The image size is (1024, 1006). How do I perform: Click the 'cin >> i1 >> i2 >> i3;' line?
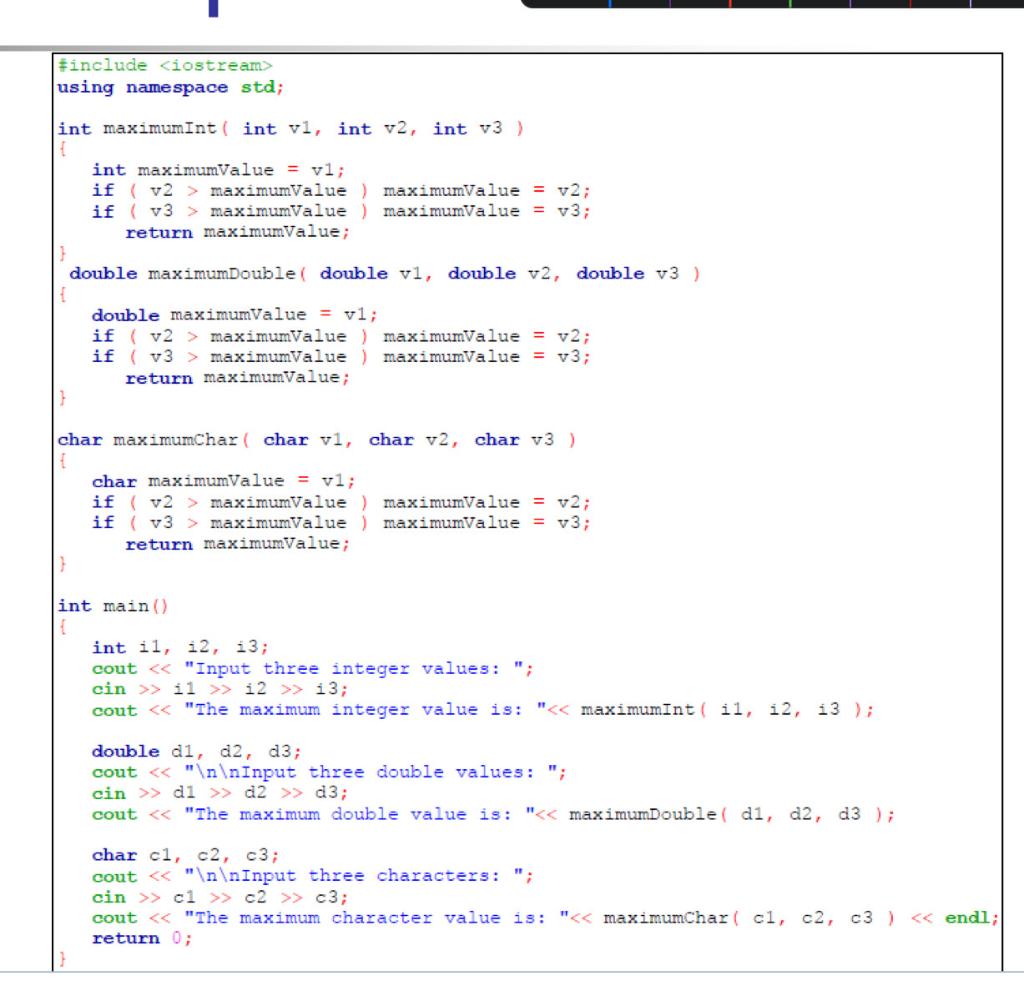point(220,689)
